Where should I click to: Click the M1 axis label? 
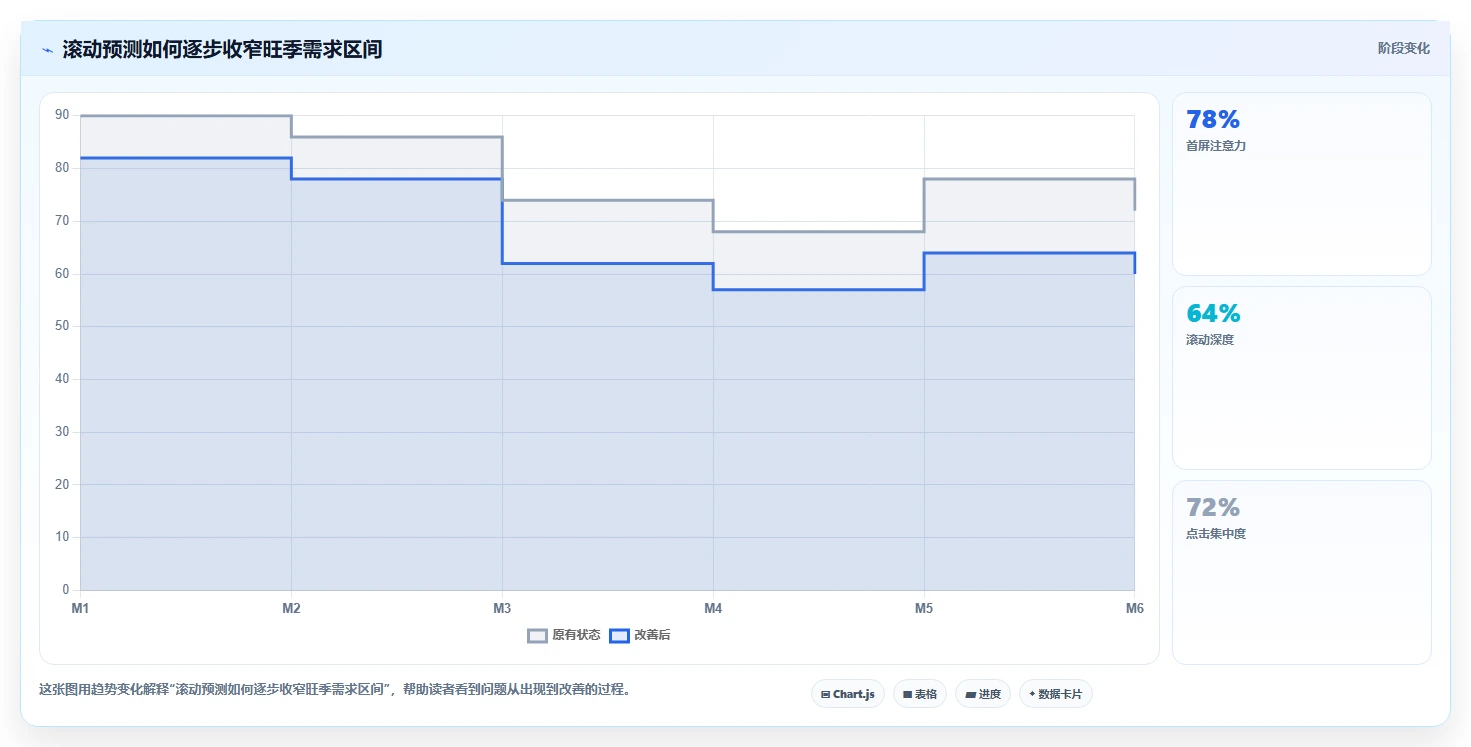point(80,608)
